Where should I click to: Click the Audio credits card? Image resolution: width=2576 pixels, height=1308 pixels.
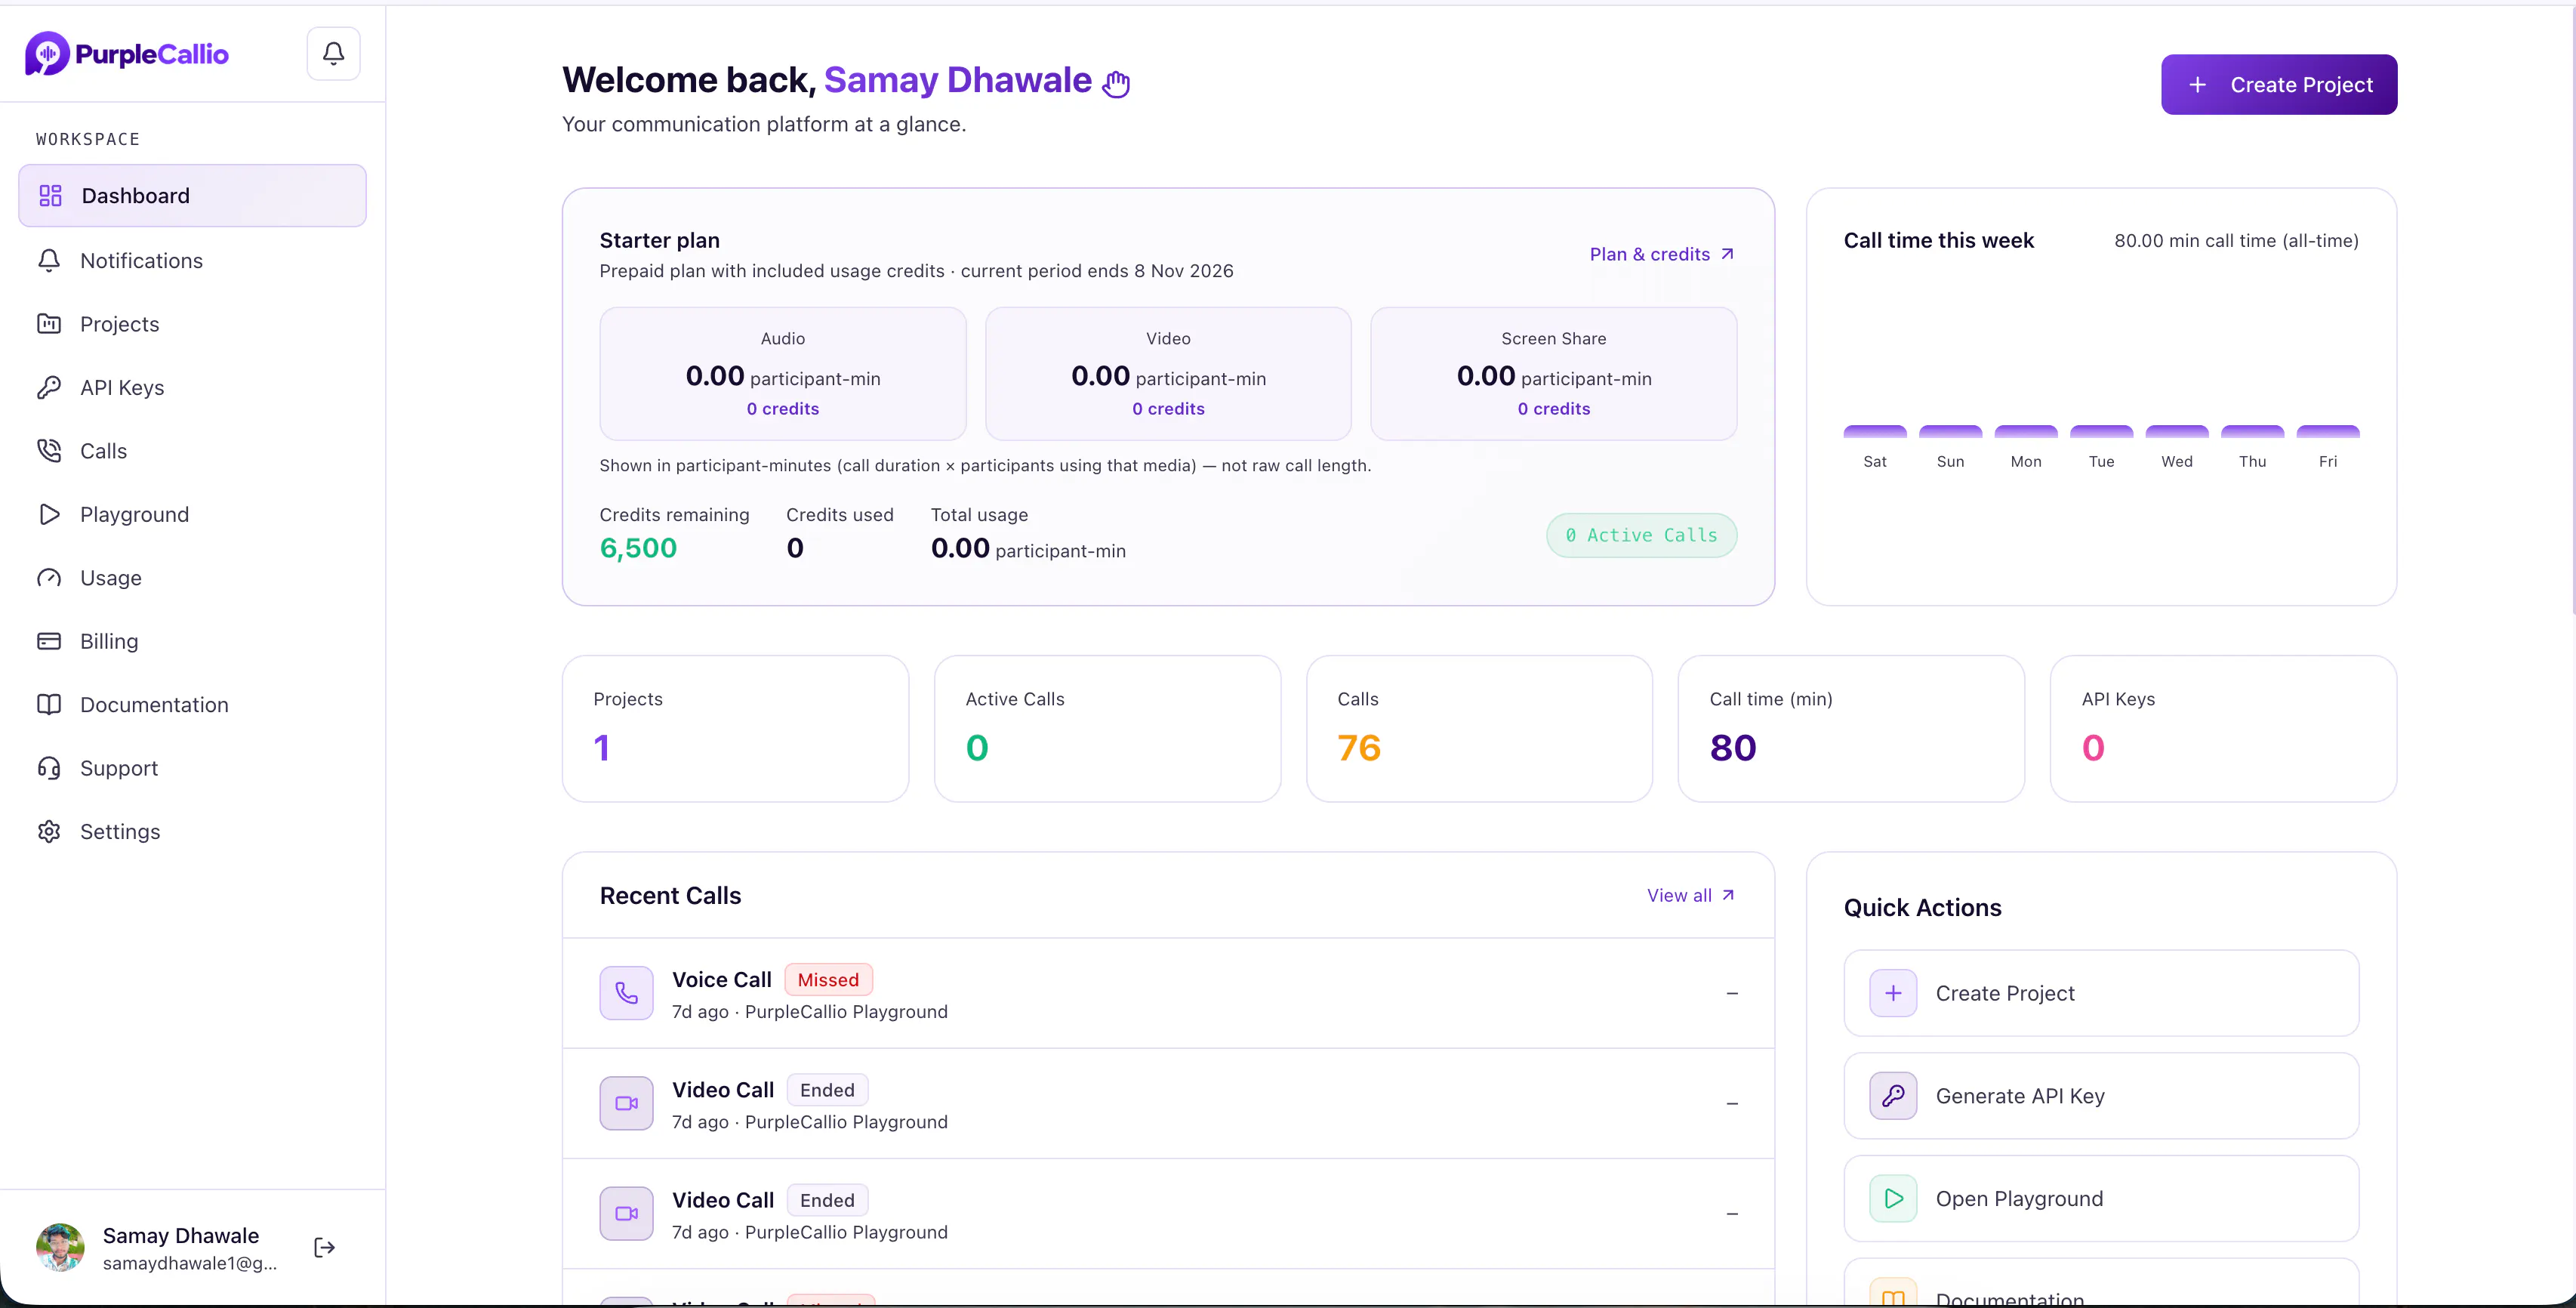pyautogui.click(x=783, y=373)
